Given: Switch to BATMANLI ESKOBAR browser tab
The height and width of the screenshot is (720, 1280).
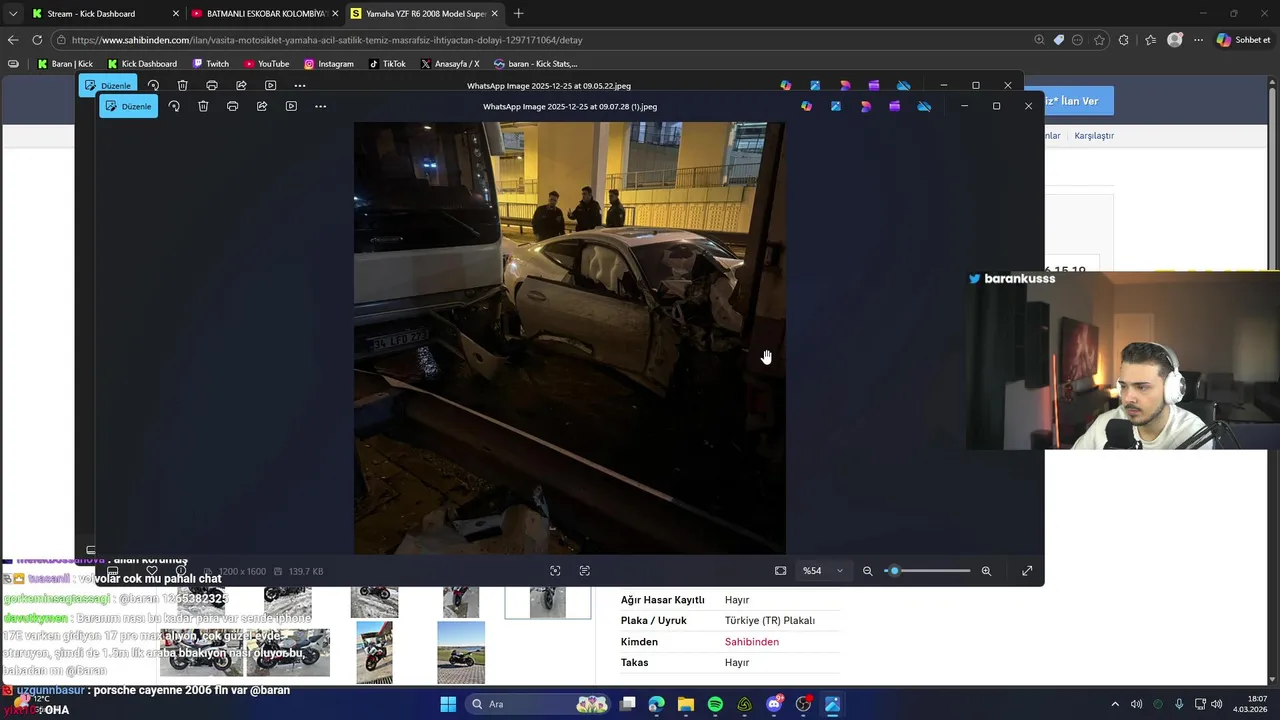Looking at the screenshot, I should (x=263, y=14).
